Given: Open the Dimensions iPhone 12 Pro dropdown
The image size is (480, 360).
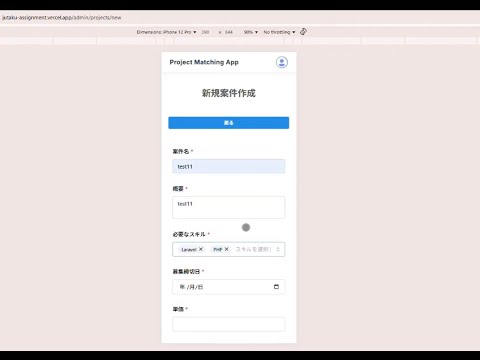Looking at the screenshot, I should coord(166,32).
